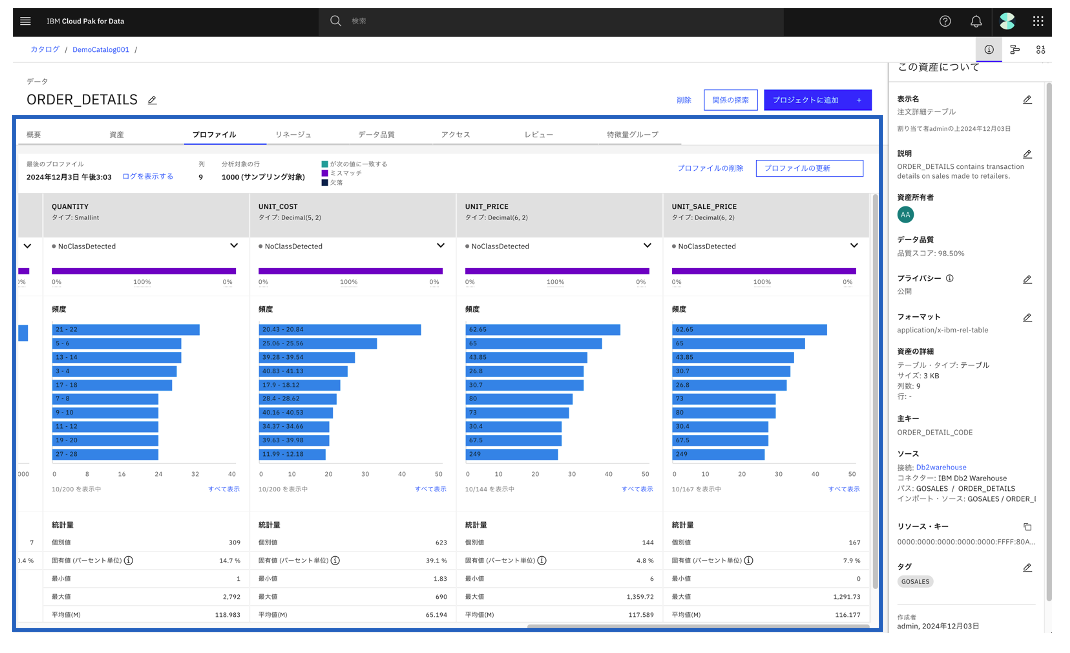This screenshot has width=1070, height=653.
Task: Edit the format pencil icon
Action: coord(1027,318)
